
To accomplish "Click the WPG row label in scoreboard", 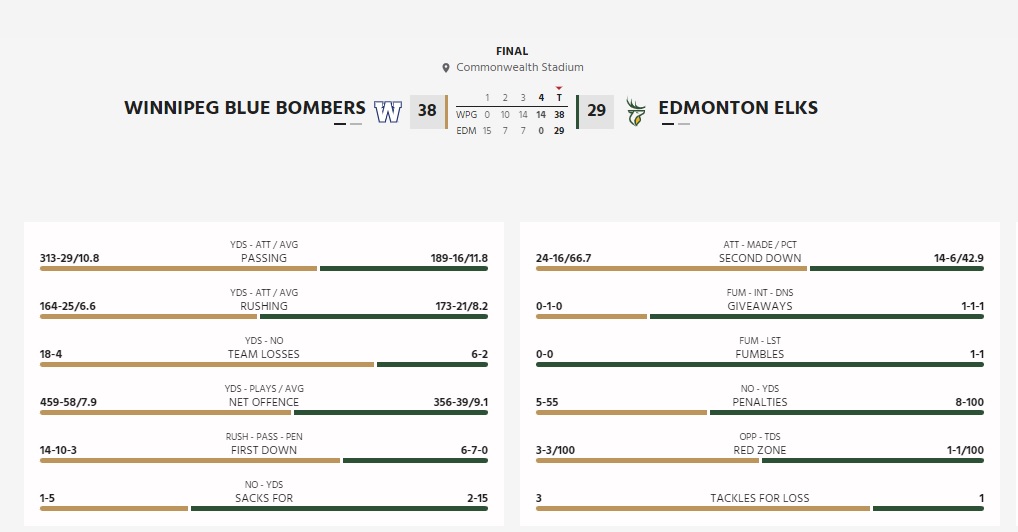I will (x=466, y=114).
